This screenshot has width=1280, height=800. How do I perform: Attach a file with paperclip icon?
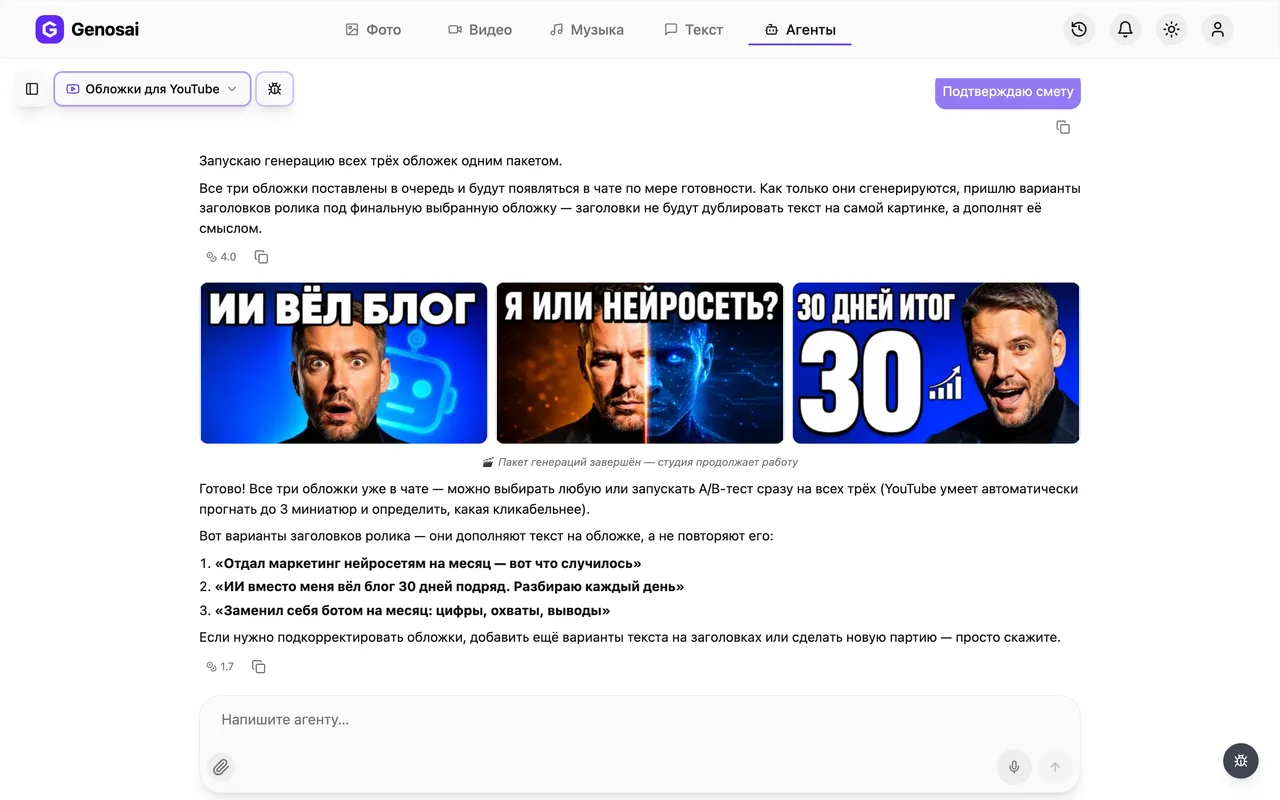click(221, 767)
